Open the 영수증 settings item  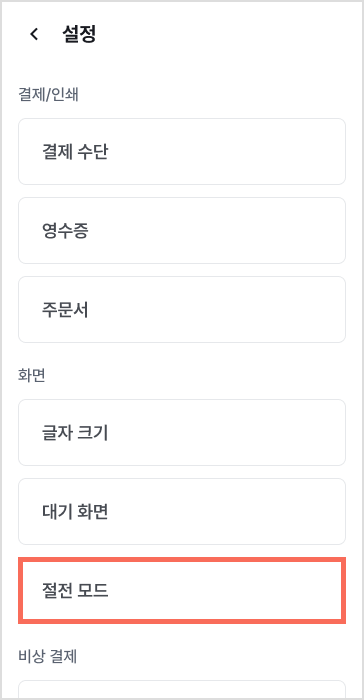(x=182, y=230)
